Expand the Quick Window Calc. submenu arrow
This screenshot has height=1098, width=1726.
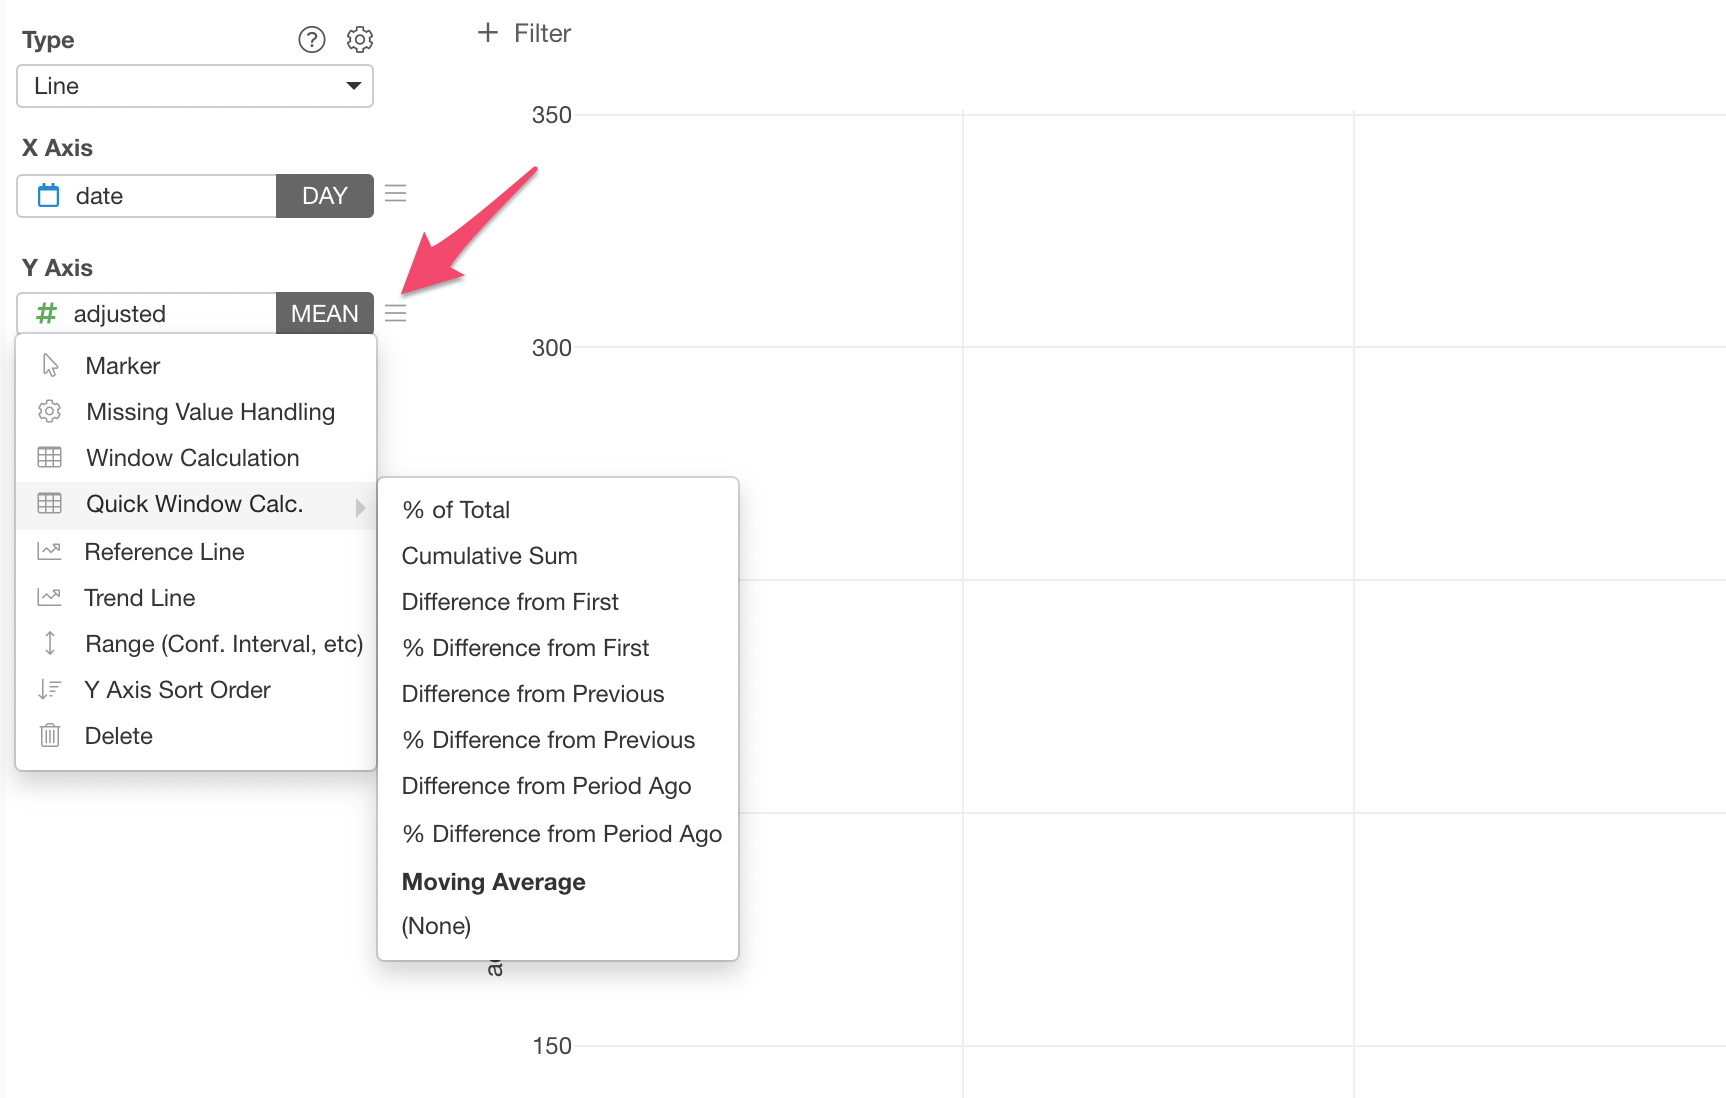click(x=361, y=507)
